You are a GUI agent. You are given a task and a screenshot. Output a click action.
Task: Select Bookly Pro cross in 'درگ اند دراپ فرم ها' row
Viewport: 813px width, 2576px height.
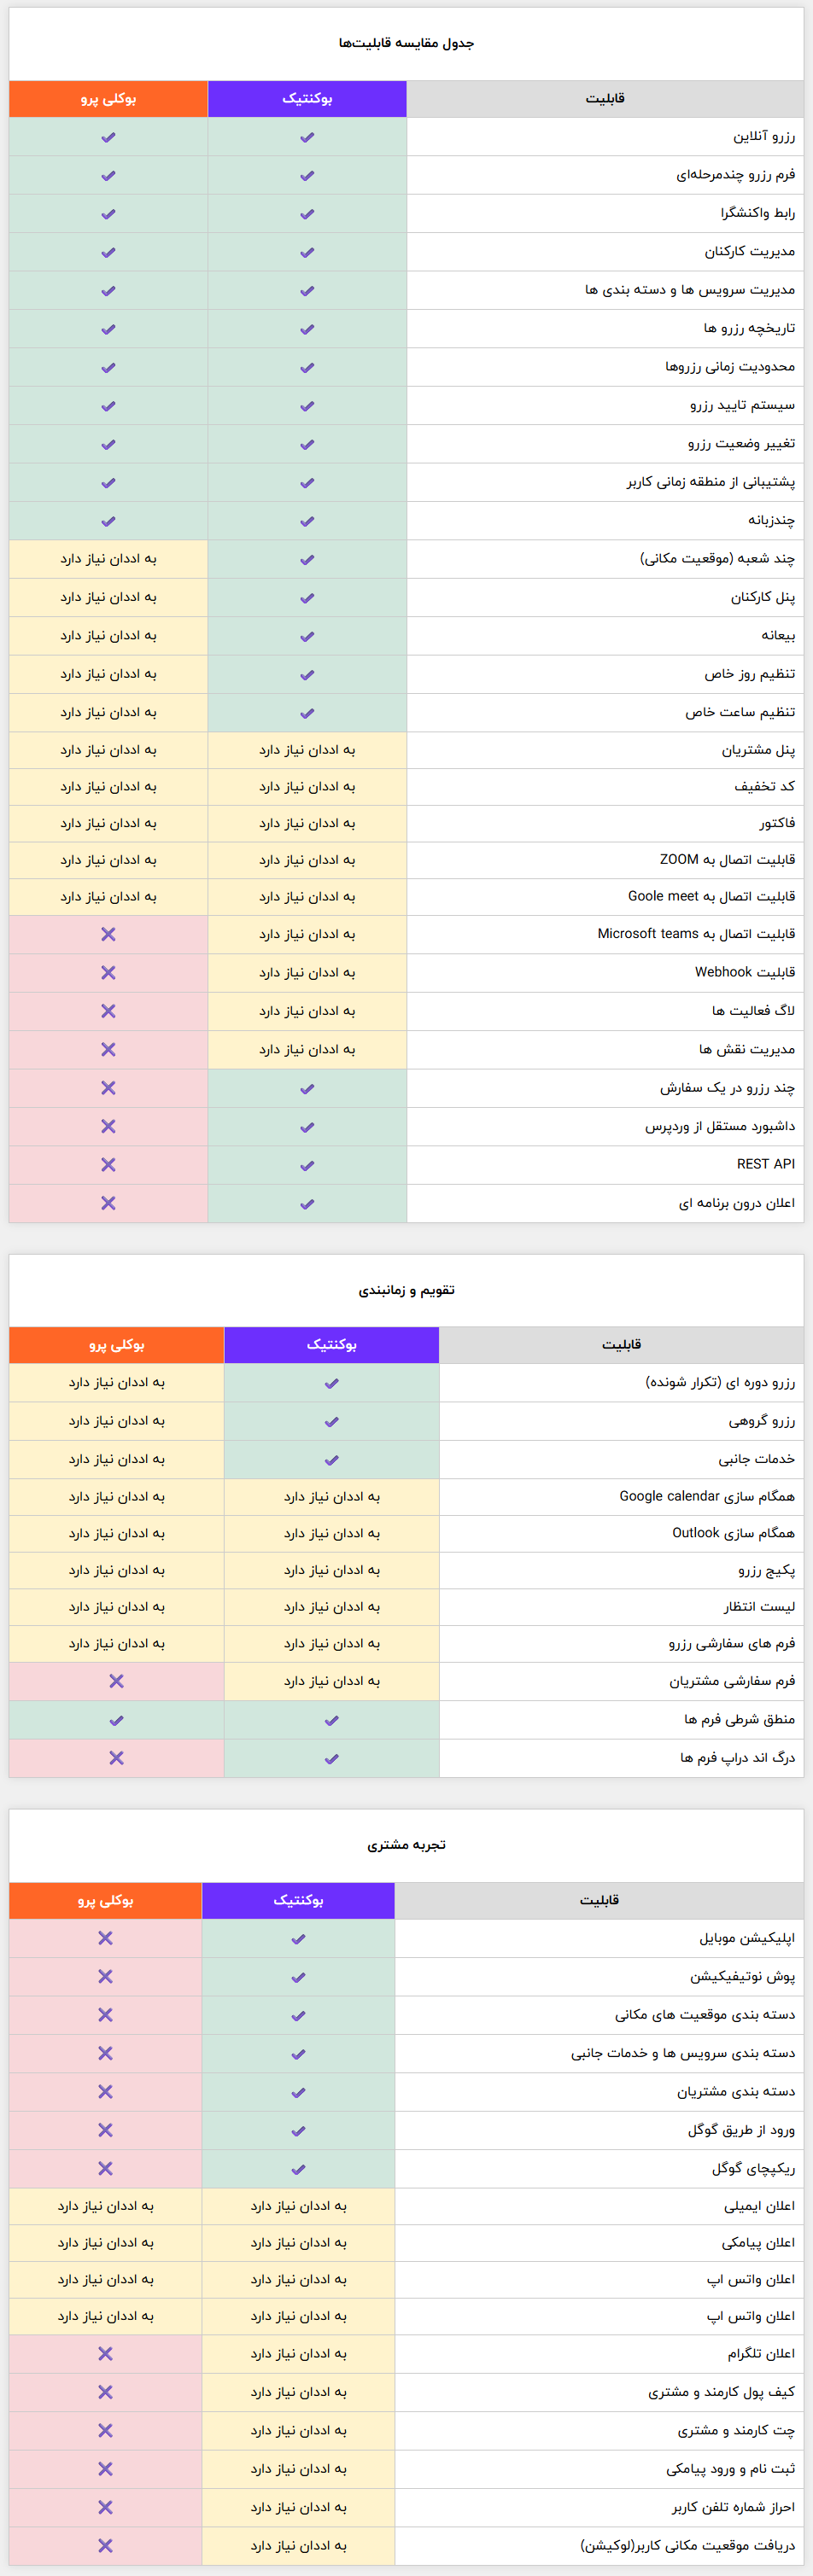point(116,1758)
